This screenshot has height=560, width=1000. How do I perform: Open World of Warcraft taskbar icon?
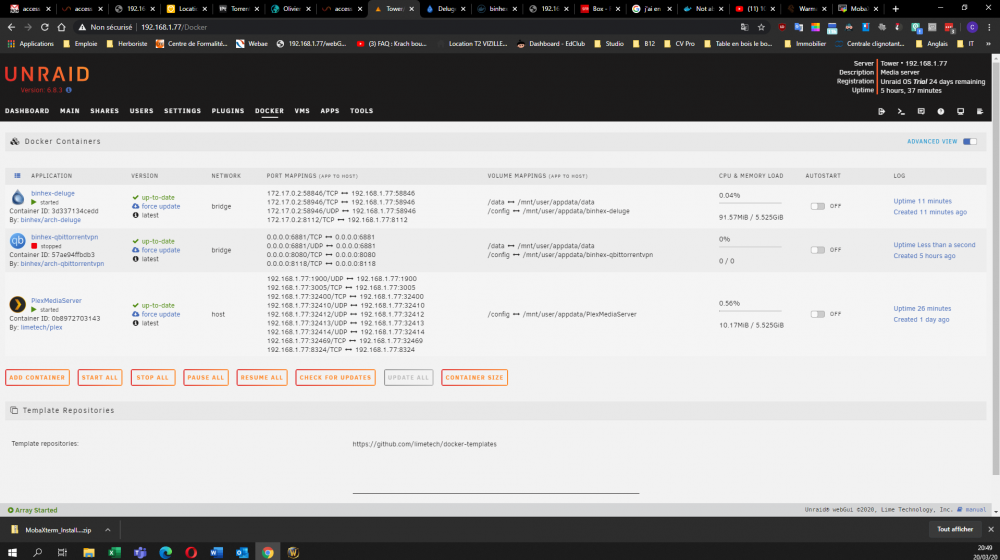click(x=293, y=552)
